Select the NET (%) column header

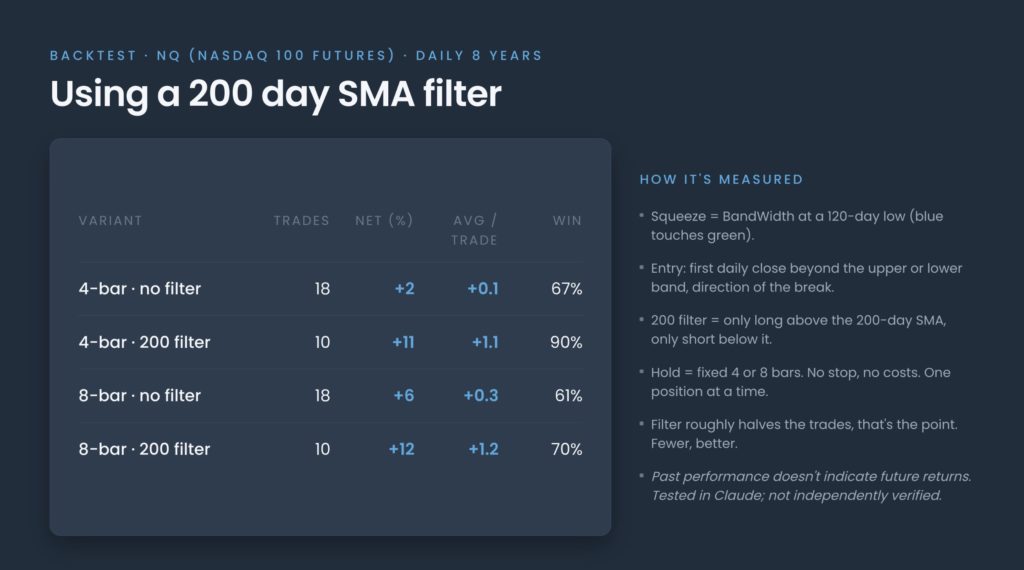[384, 221]
